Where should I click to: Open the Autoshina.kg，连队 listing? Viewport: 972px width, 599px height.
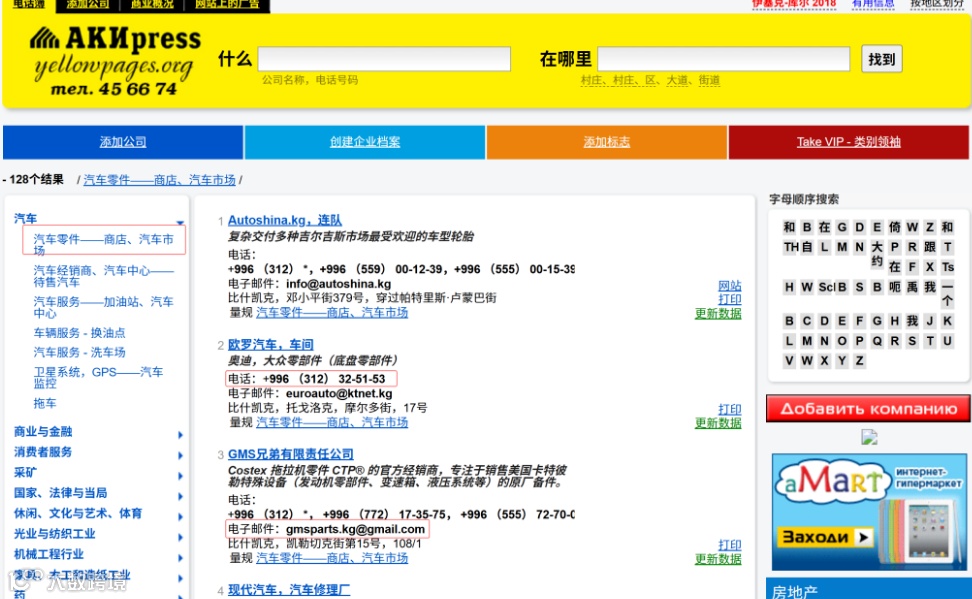(x=285, y=220)
